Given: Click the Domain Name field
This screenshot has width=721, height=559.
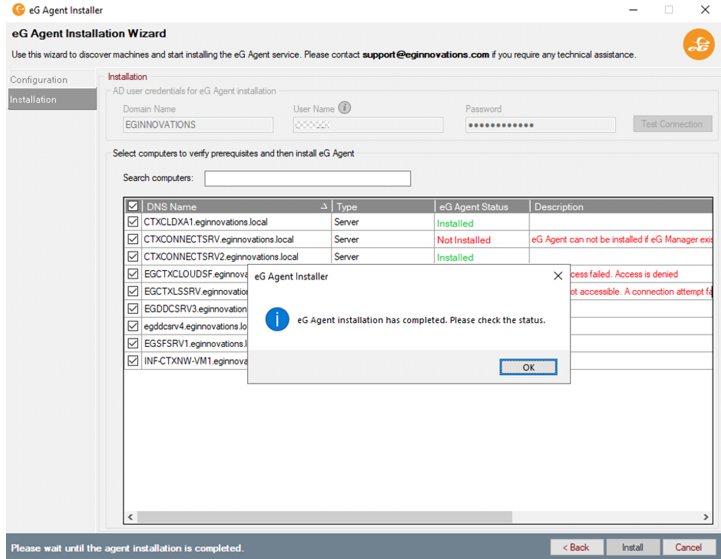Looking at the screenshot, I should click(198, 125).
